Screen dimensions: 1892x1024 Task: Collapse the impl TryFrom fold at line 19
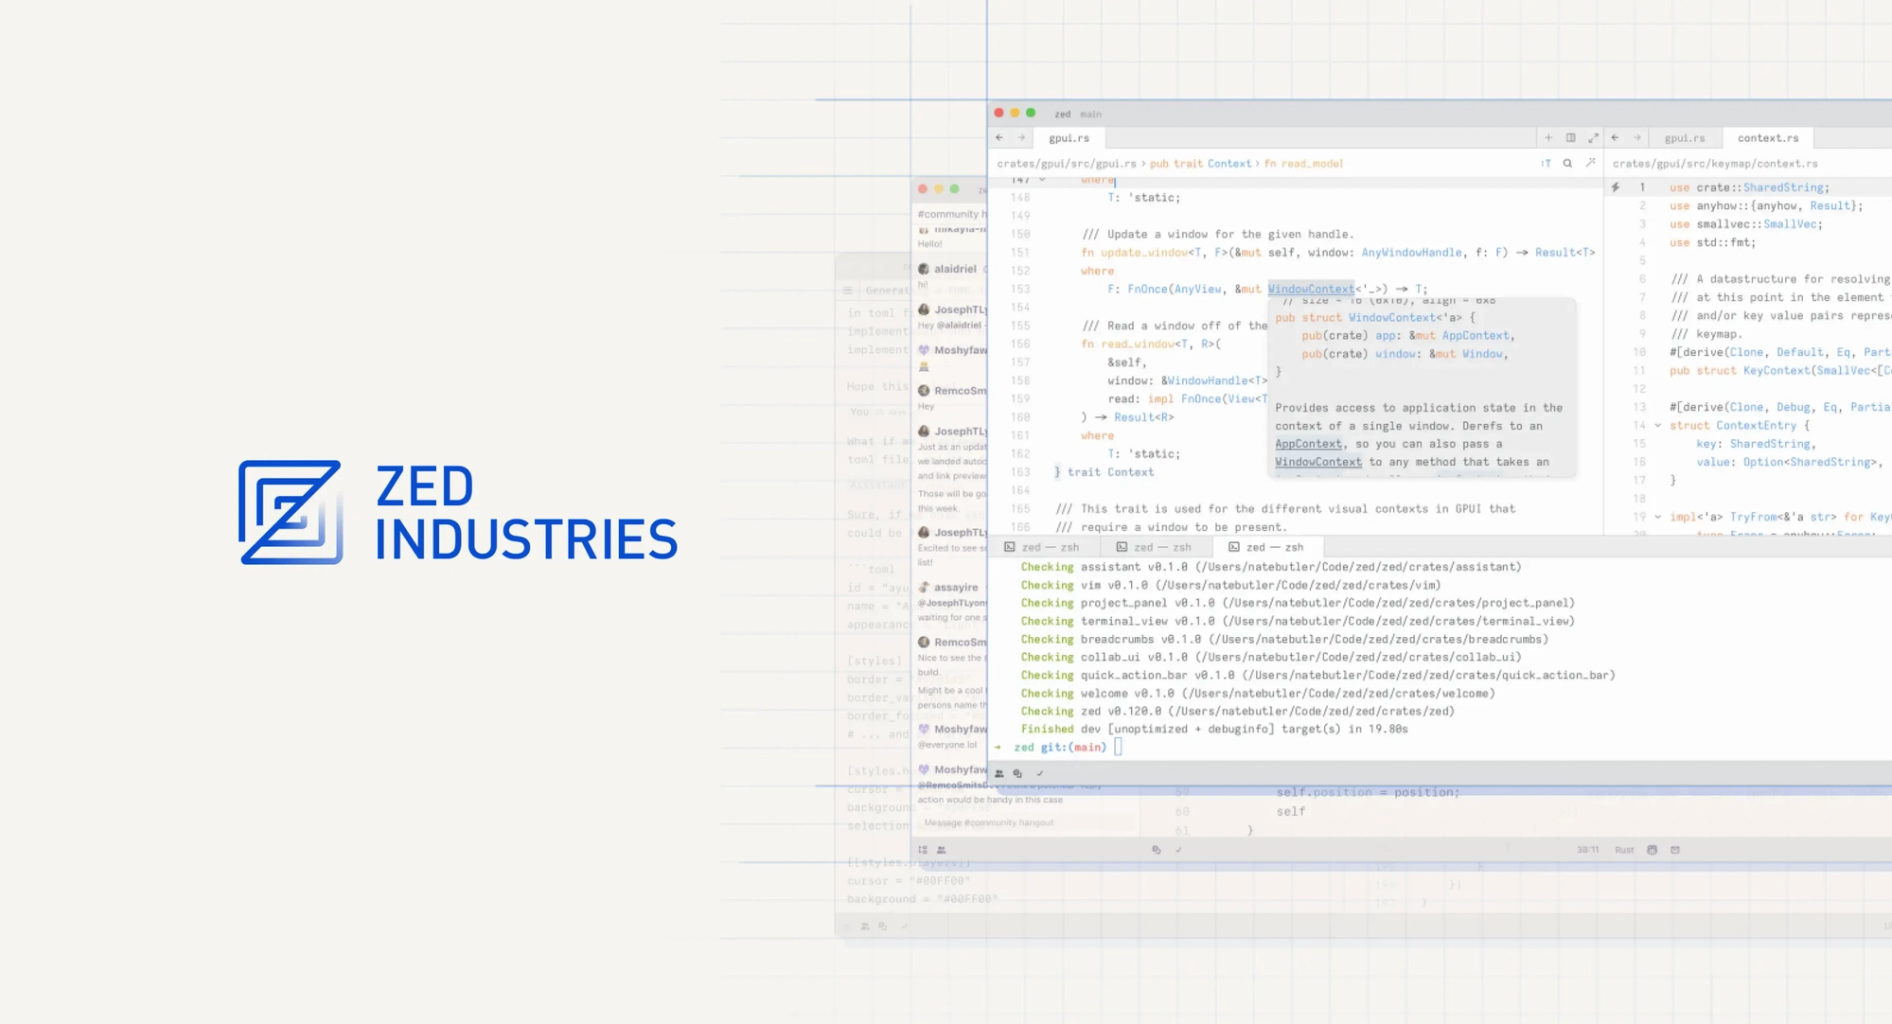(1658, 517)
